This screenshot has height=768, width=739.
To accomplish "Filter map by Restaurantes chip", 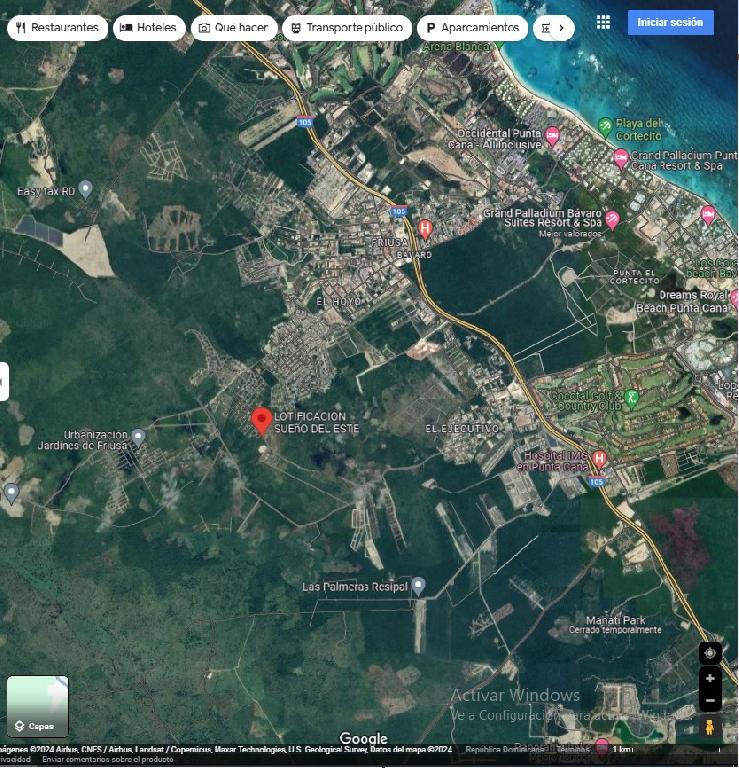I will coord(57,27).
